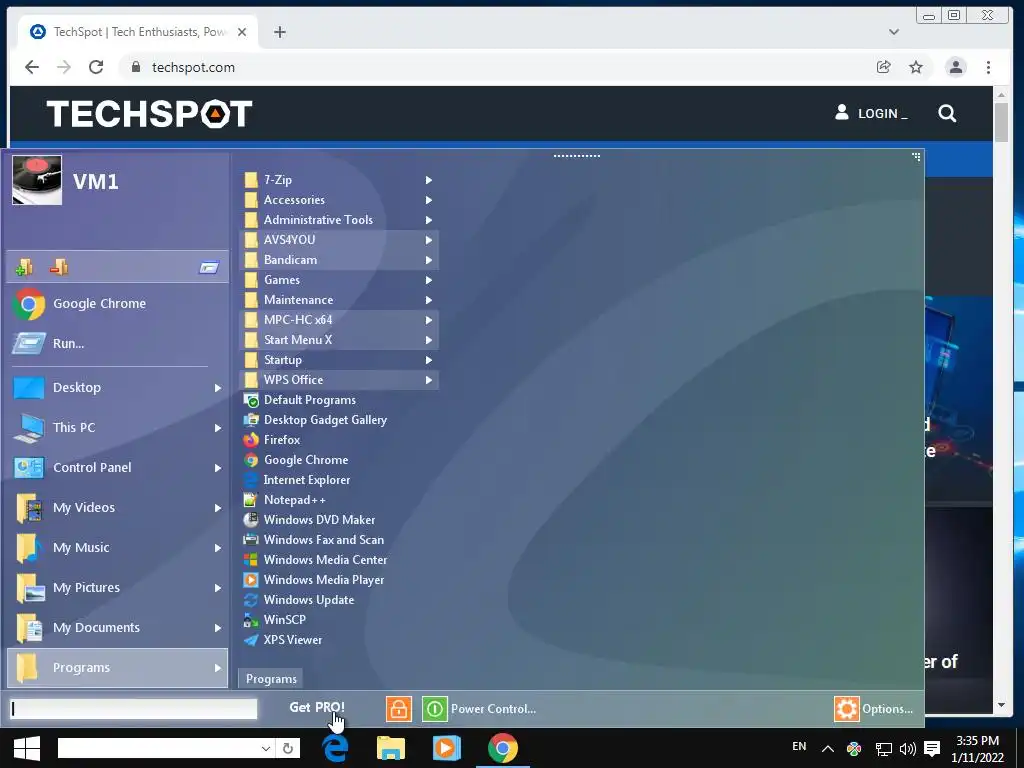Viewport: 1024px width, 768px height.
Task: Open Start Menu X folder
Action: coord(339,340)
